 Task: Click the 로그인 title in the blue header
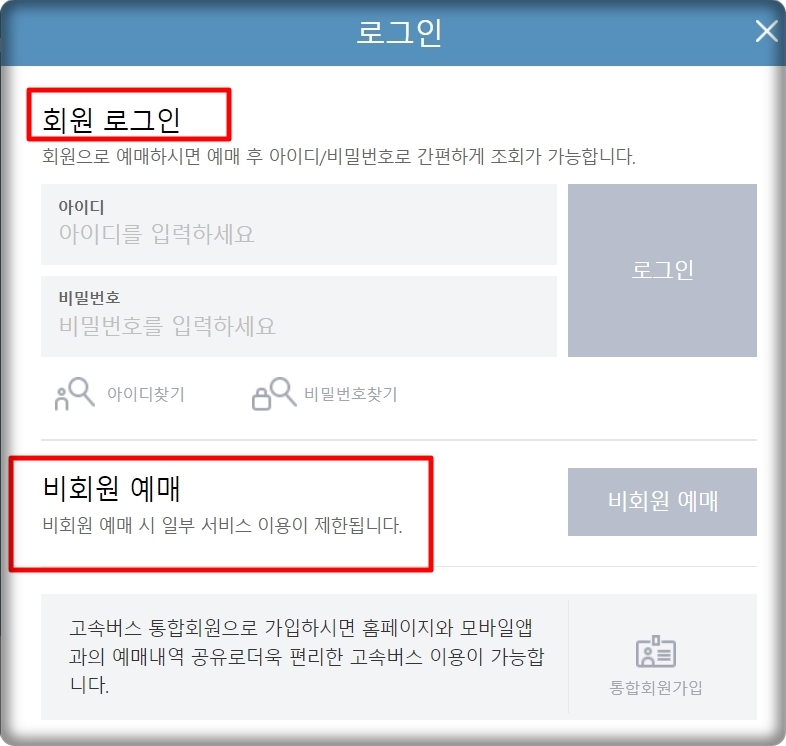(399, 33)
